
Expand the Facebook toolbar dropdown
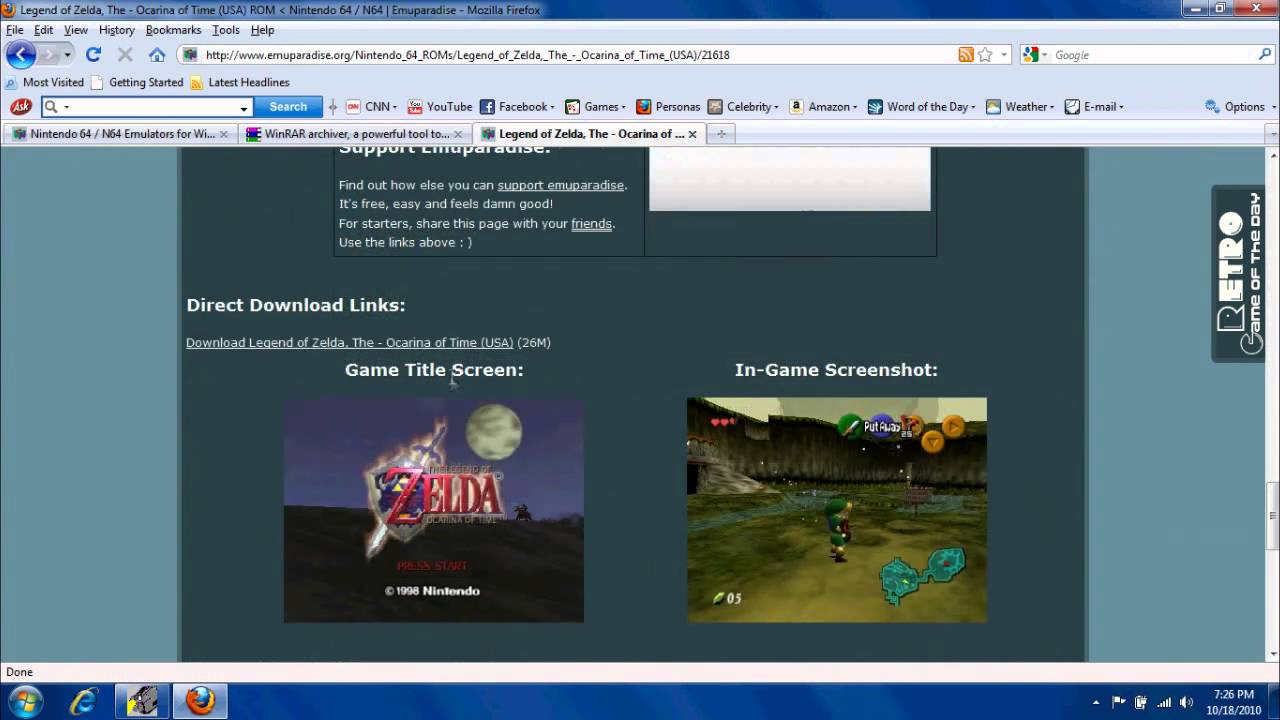point(552,107)
